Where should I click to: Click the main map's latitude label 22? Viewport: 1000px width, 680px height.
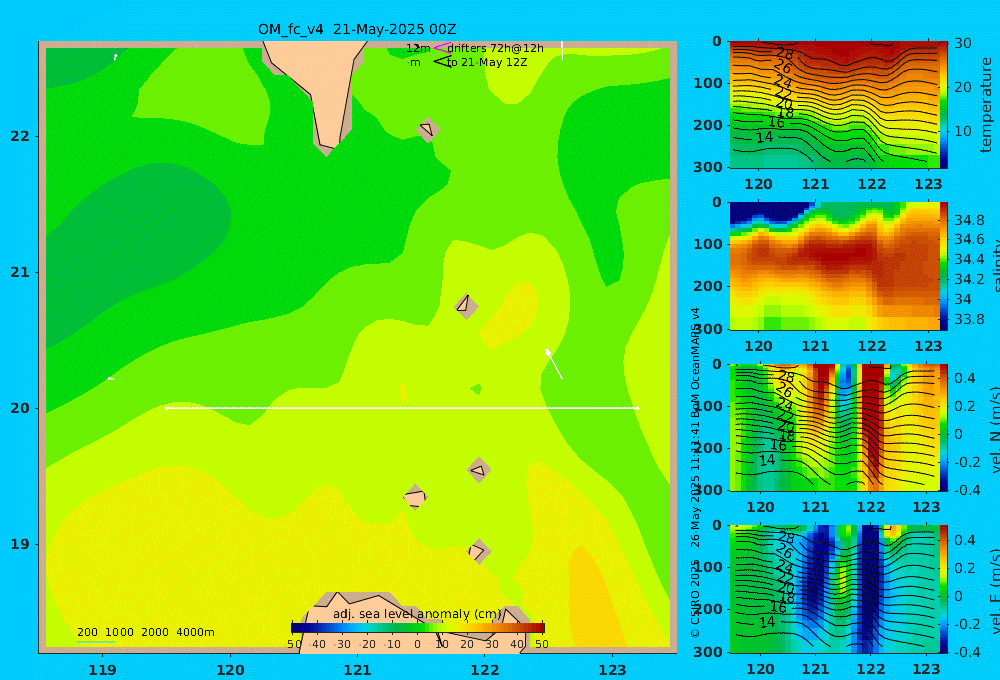point(20,137)
